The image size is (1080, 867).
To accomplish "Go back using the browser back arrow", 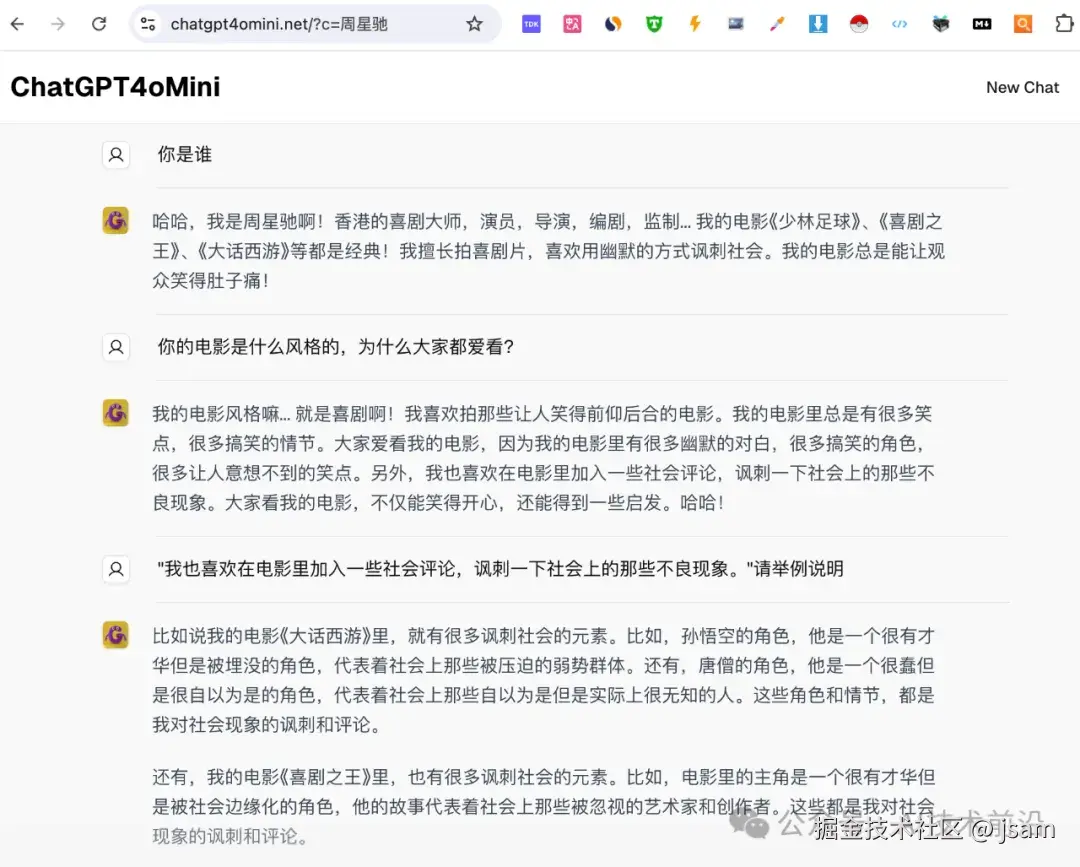I will pos(17,24).
